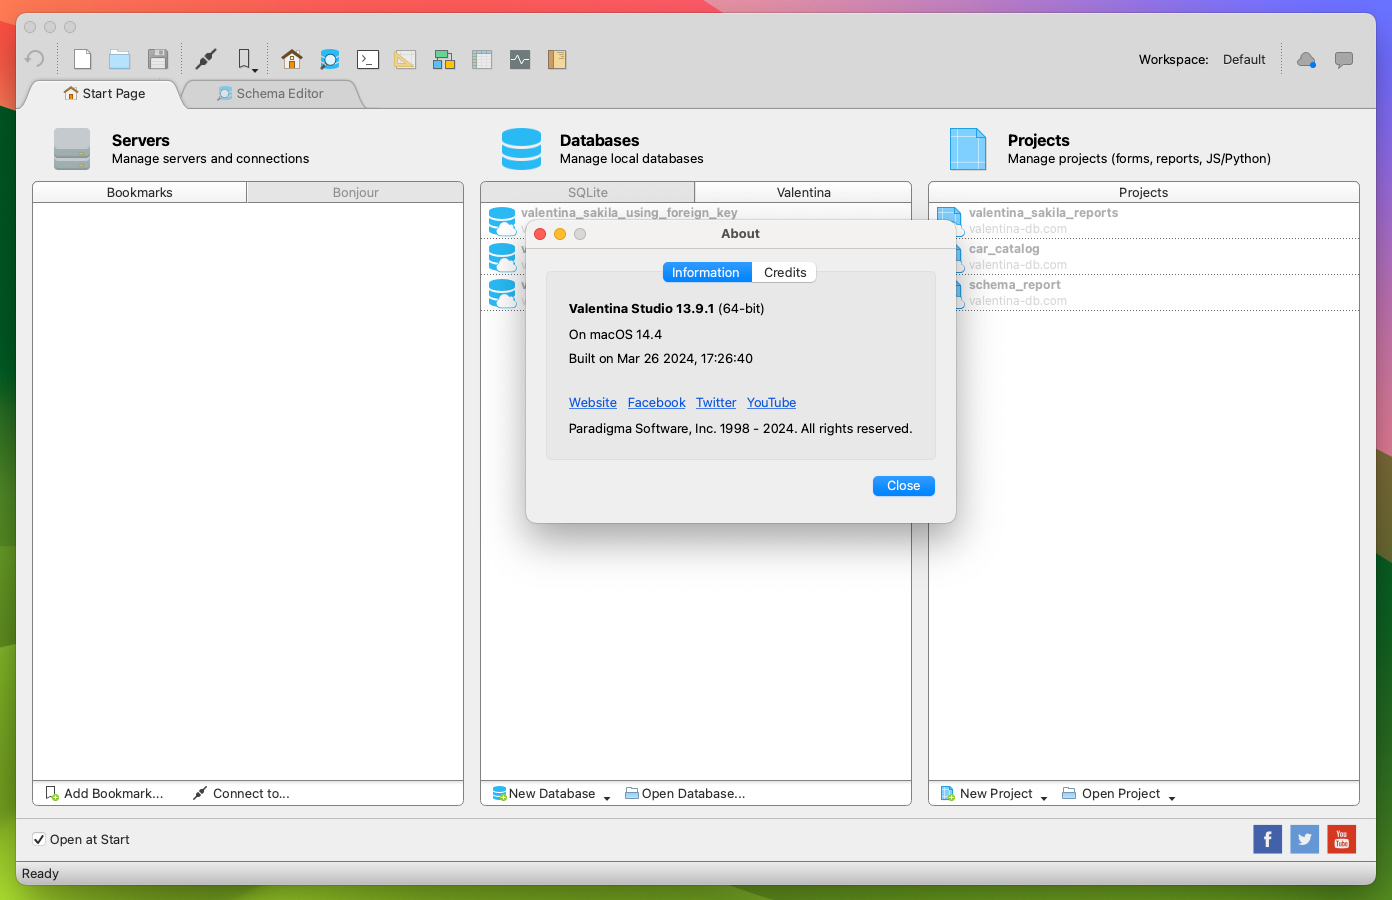The image size is (1392, 900).
Task: Open the Default workspace selector
Action: [1244, 60]
